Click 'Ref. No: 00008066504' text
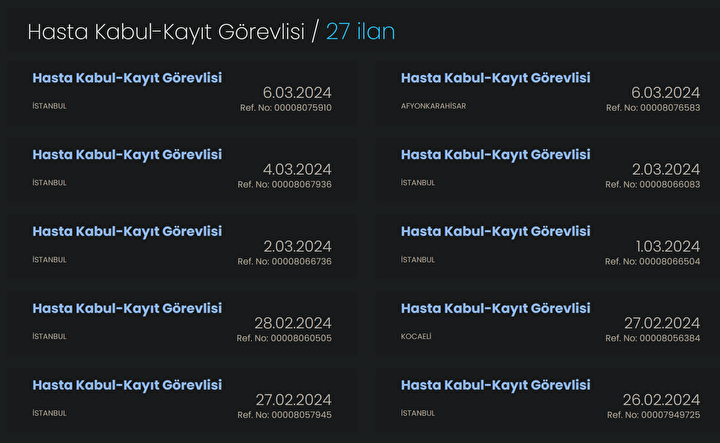 (652, 262)
